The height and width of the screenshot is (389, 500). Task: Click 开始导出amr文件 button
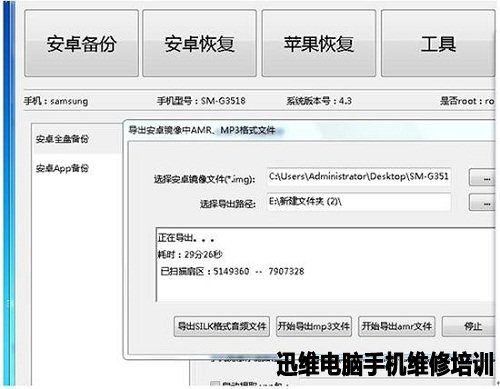click(x=397, y=326)
